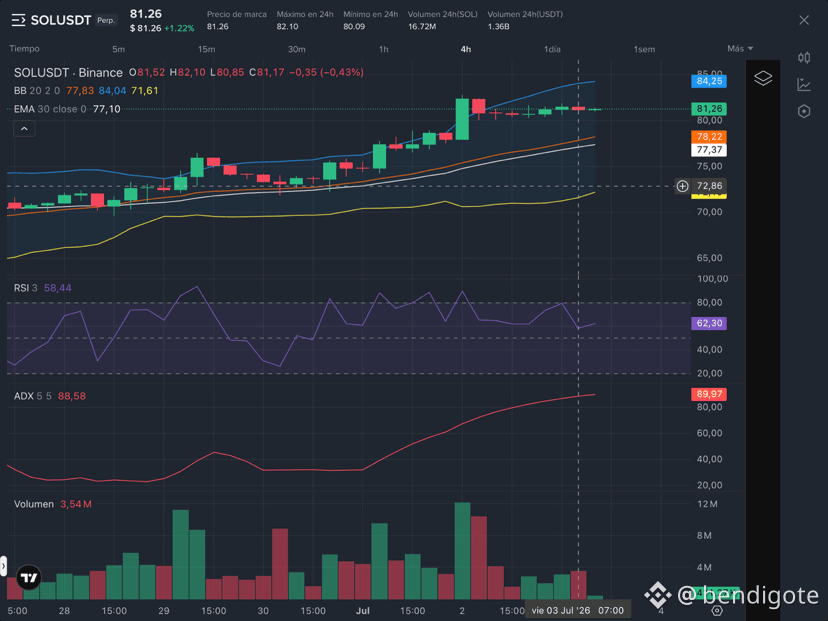Click the Perp. contract badge
The height and width of the screenshot is (621, 828).
106,20
